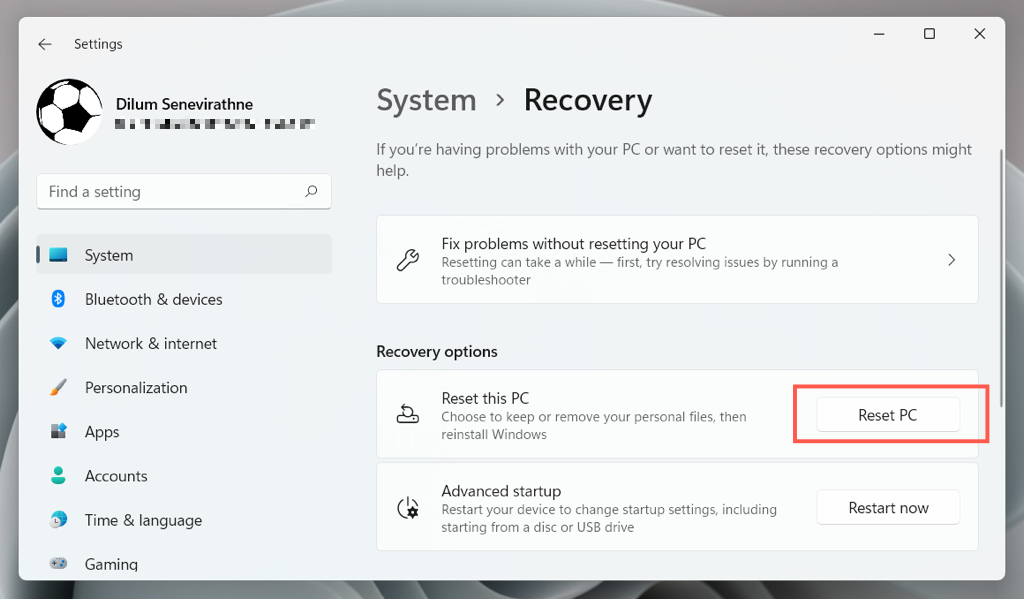Click the Network Wi-Fi icon
Image resolution: width=1024 pixels, height=599 pixels.
pyautogui.click(x=58, y=343)
